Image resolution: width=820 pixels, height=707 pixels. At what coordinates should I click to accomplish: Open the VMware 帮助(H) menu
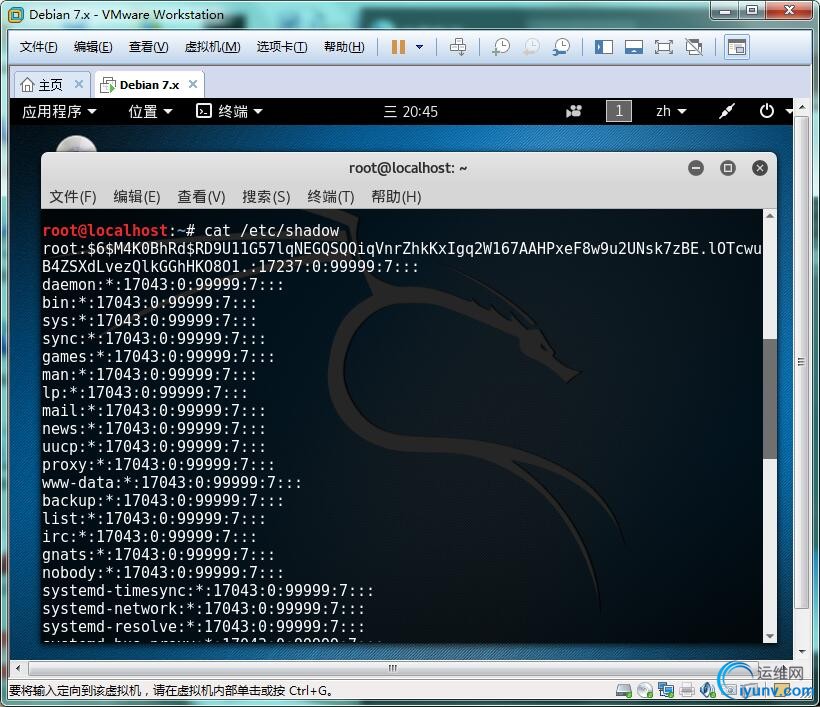click(344, 47)
